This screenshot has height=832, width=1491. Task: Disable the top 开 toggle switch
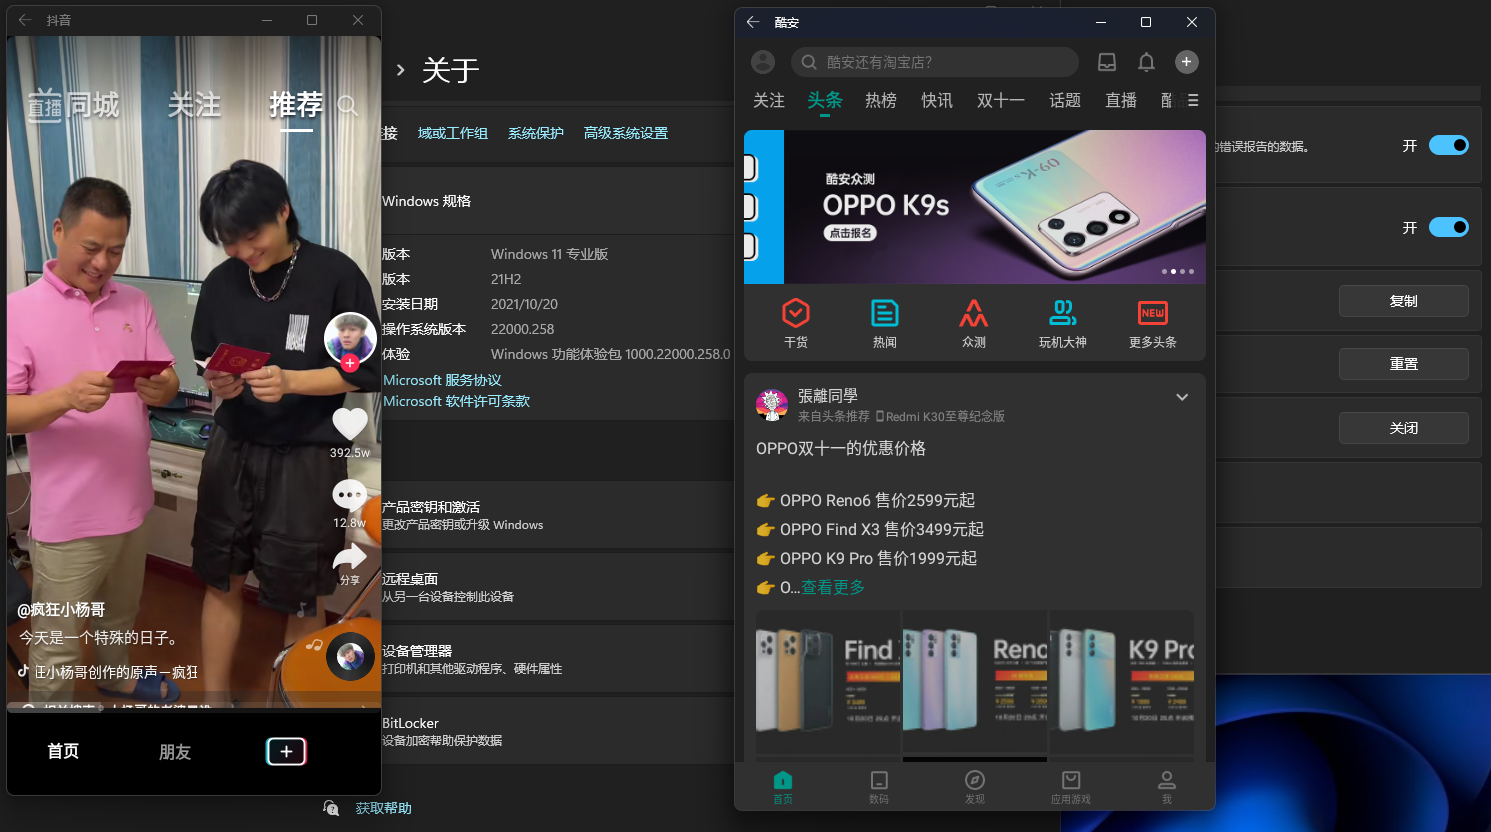coord(1448,145)
